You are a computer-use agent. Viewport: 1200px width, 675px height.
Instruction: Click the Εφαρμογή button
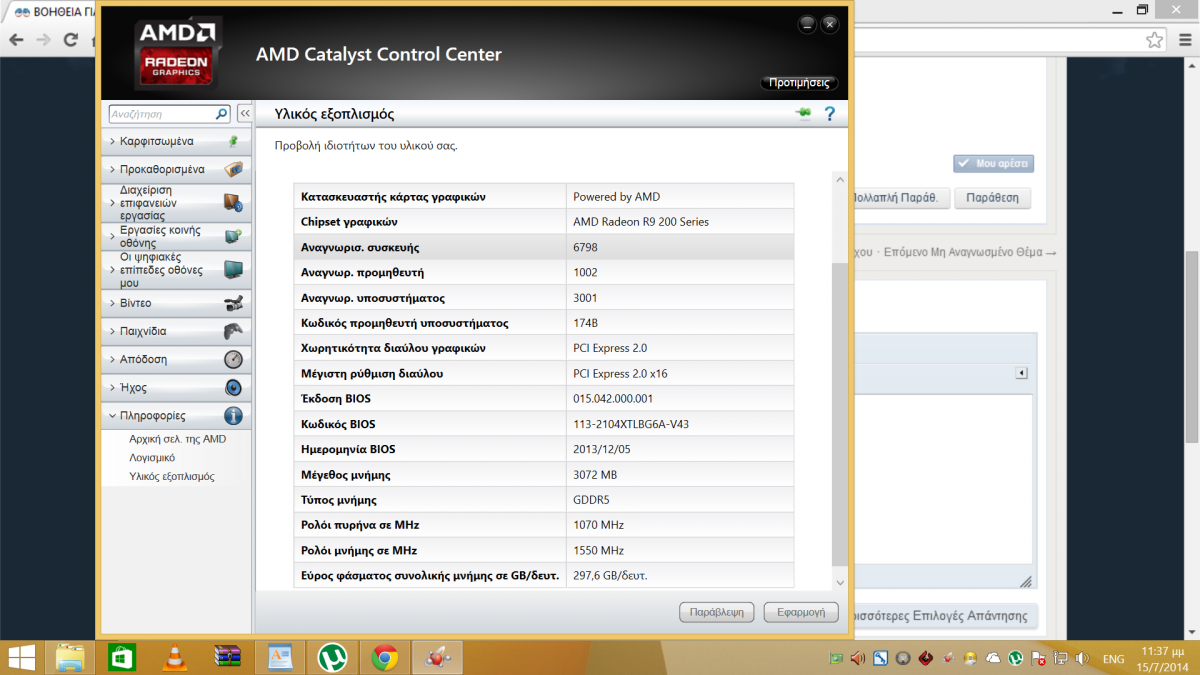[x=800, y=612]
